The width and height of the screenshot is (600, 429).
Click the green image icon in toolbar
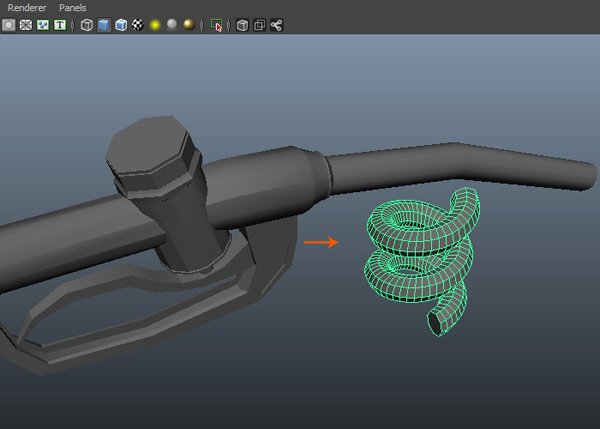pyautogui.click(x=43, y=24)
